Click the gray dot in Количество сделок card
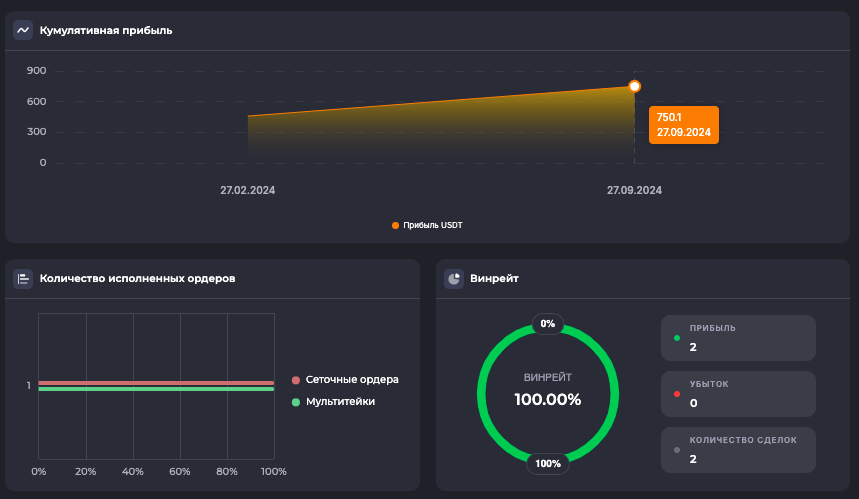859x499 pixels. coord(677,450)
